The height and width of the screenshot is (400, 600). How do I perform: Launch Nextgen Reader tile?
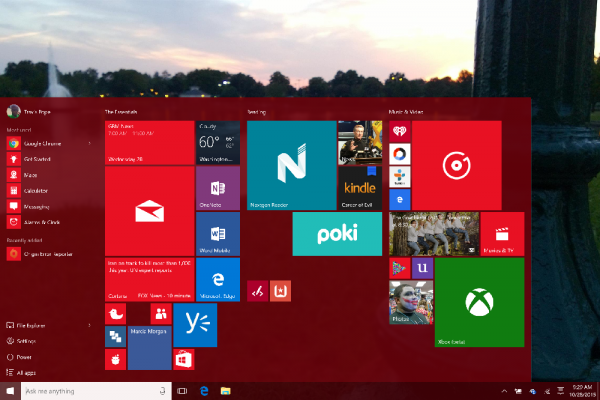tap(292, 165)
